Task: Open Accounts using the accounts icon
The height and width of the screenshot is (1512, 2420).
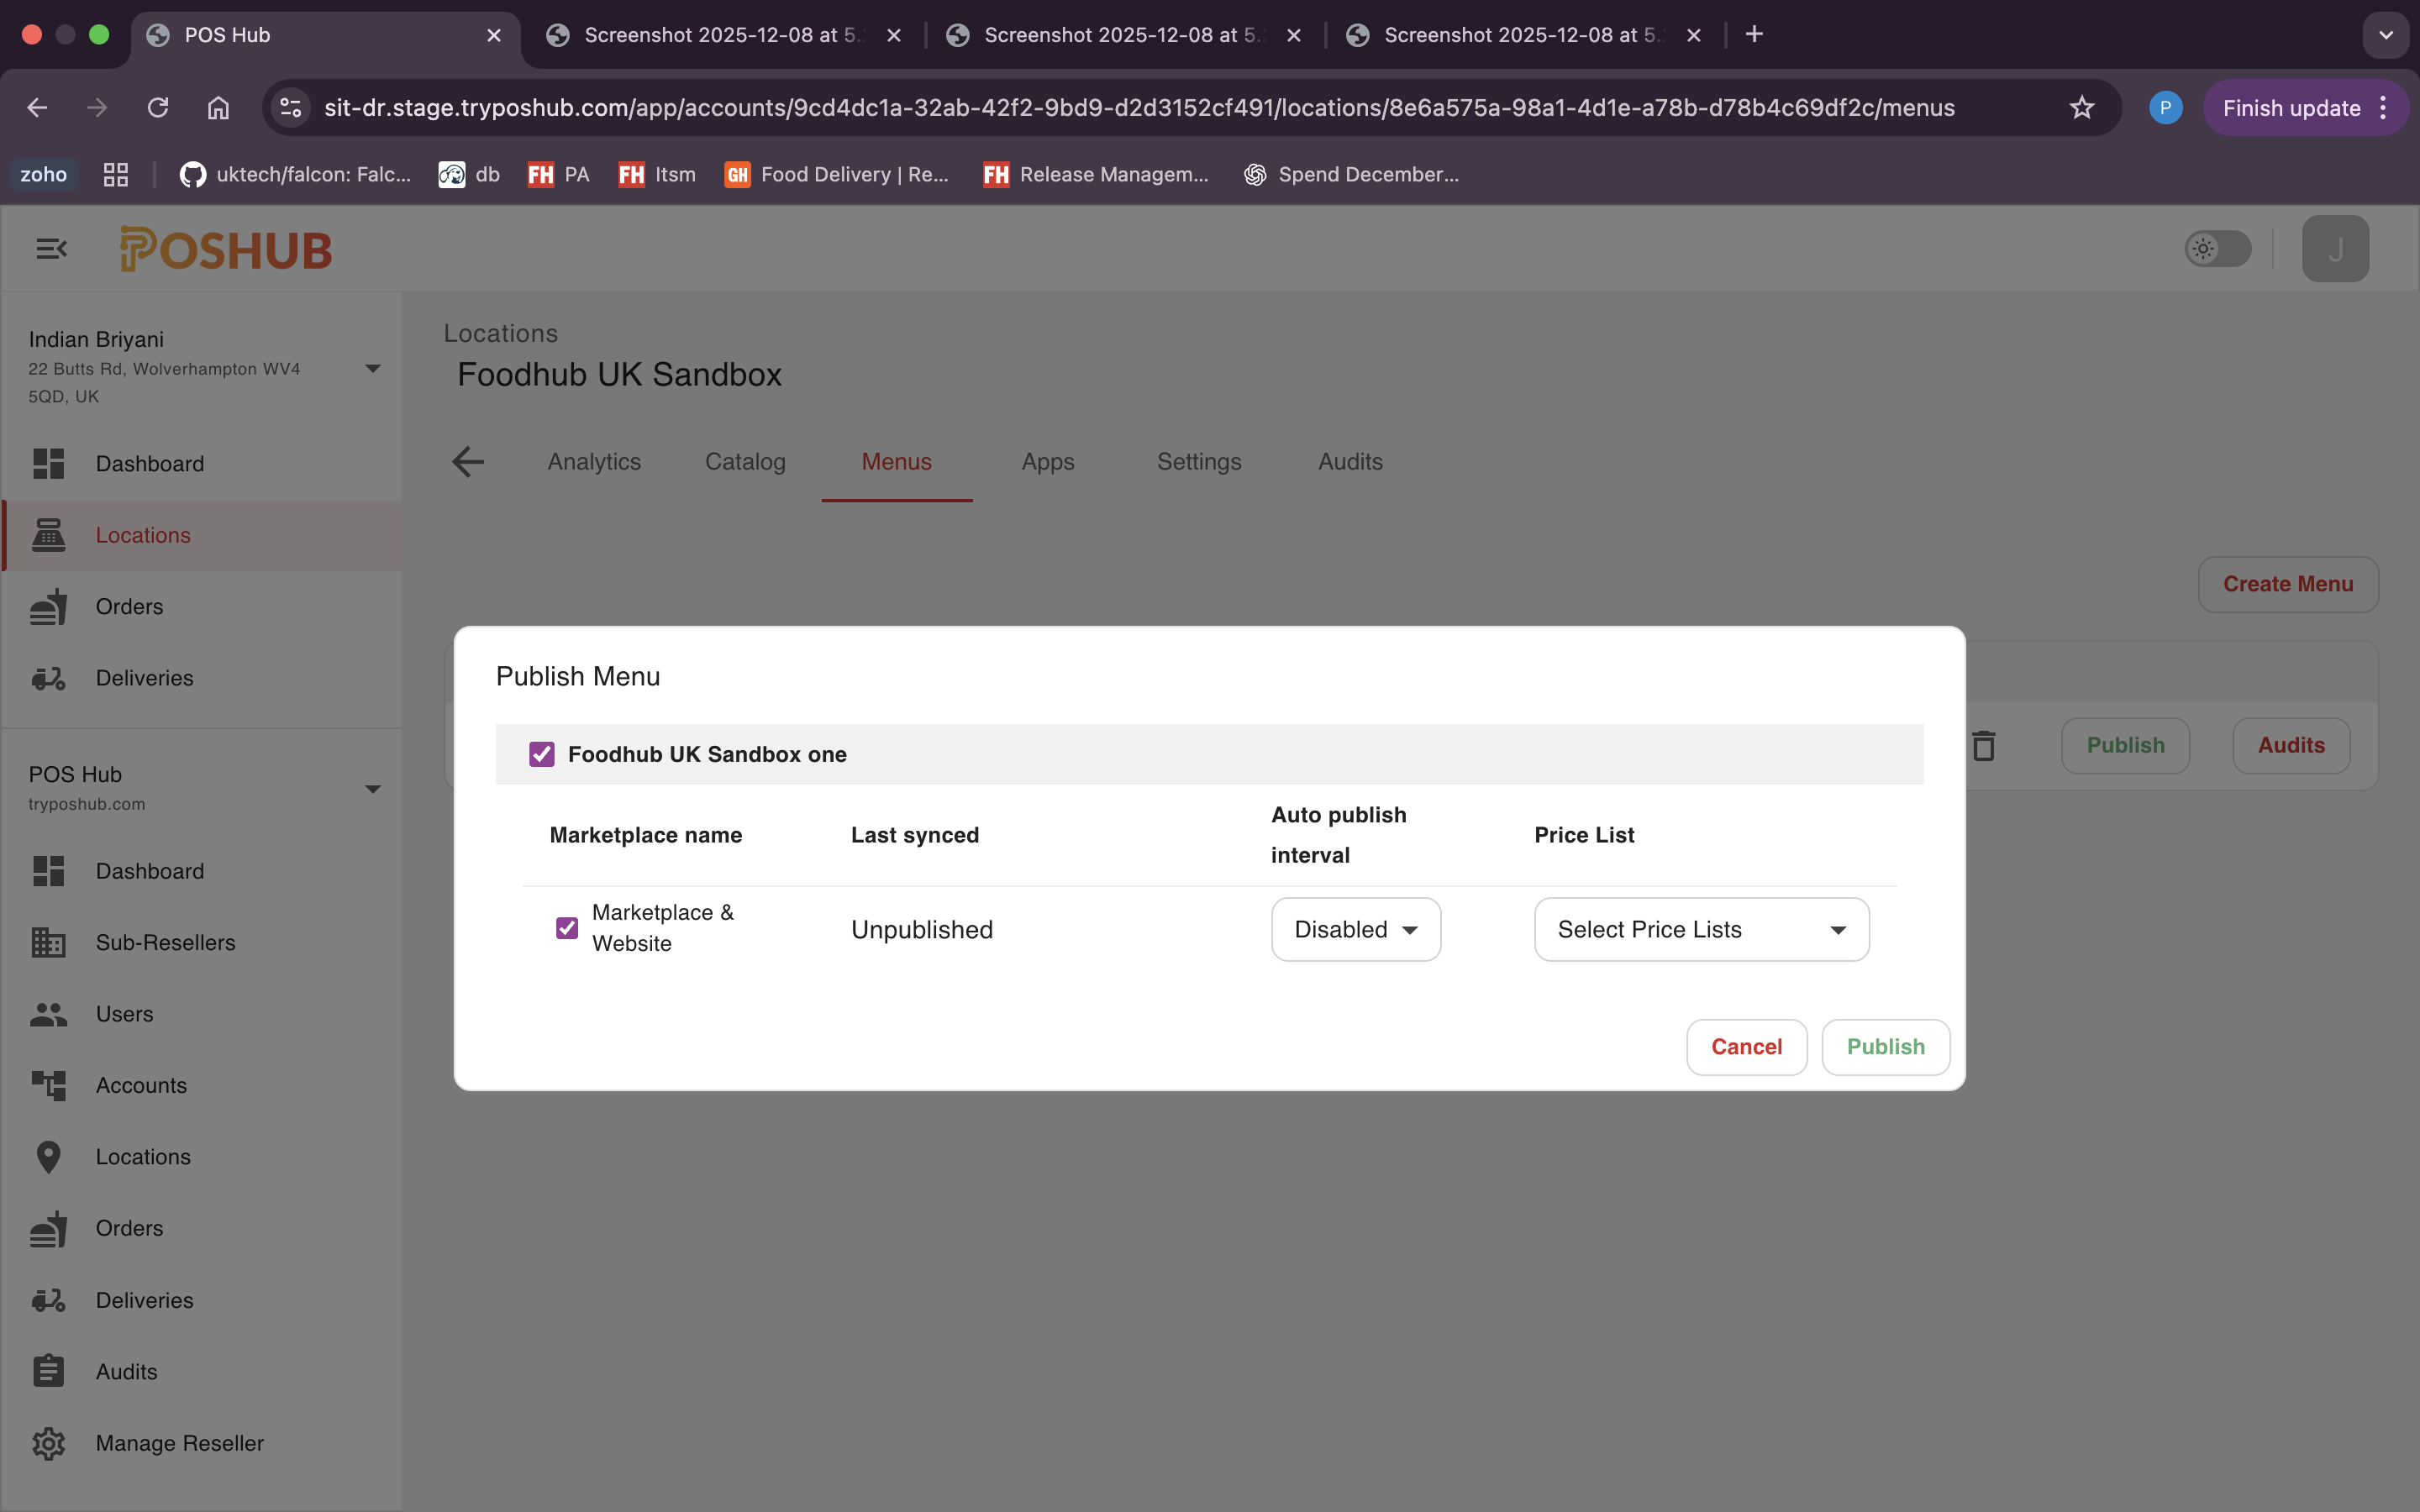Action: (48, 1086)
